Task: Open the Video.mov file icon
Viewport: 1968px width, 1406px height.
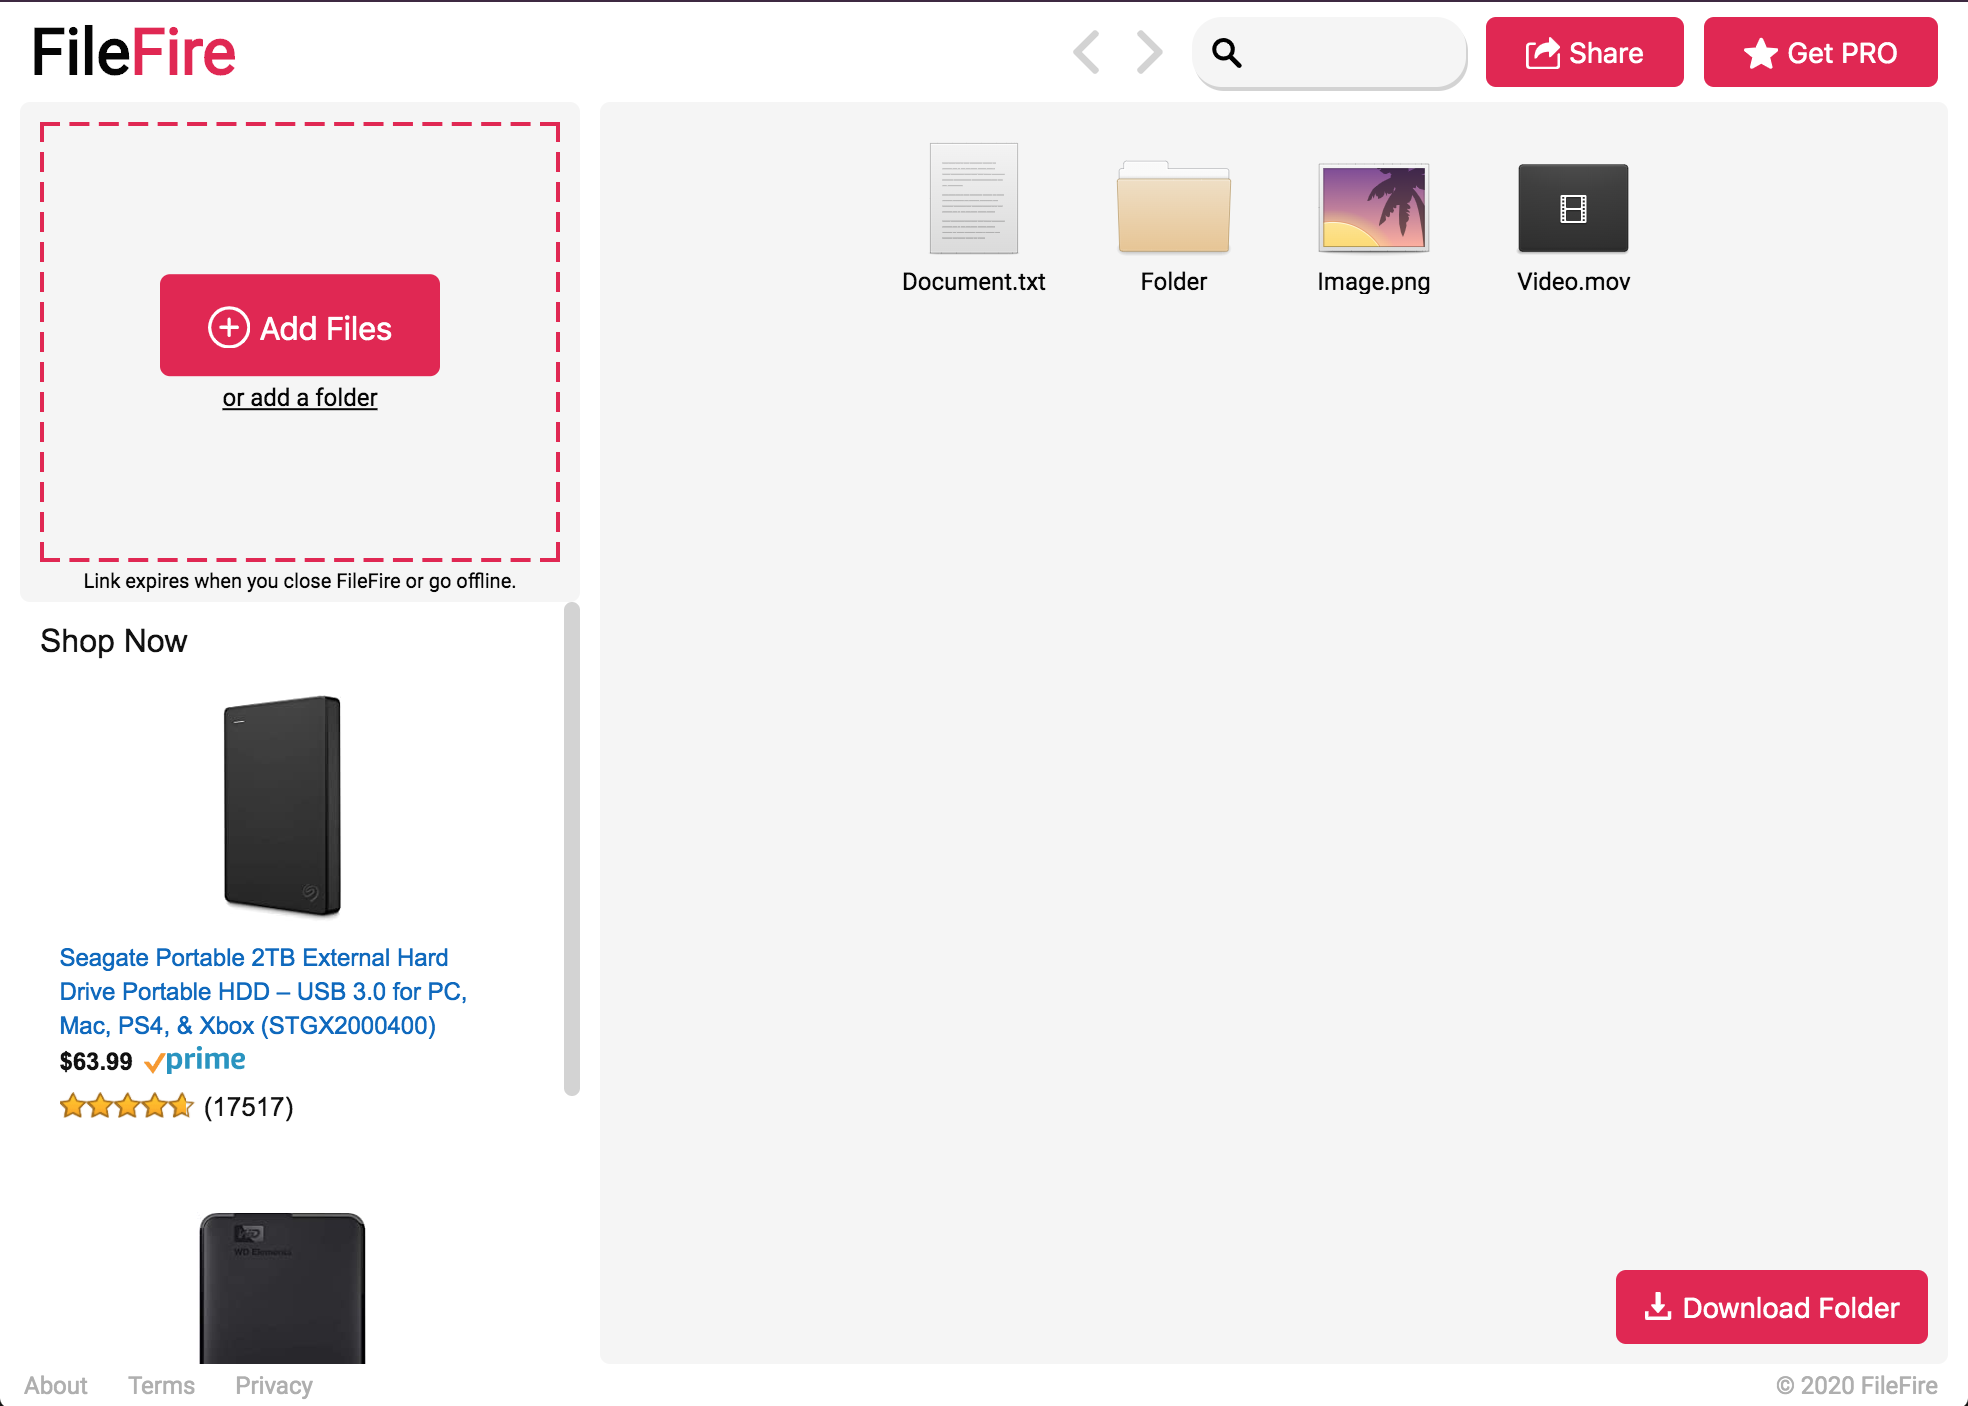Action: click(x=1573, y=208)
